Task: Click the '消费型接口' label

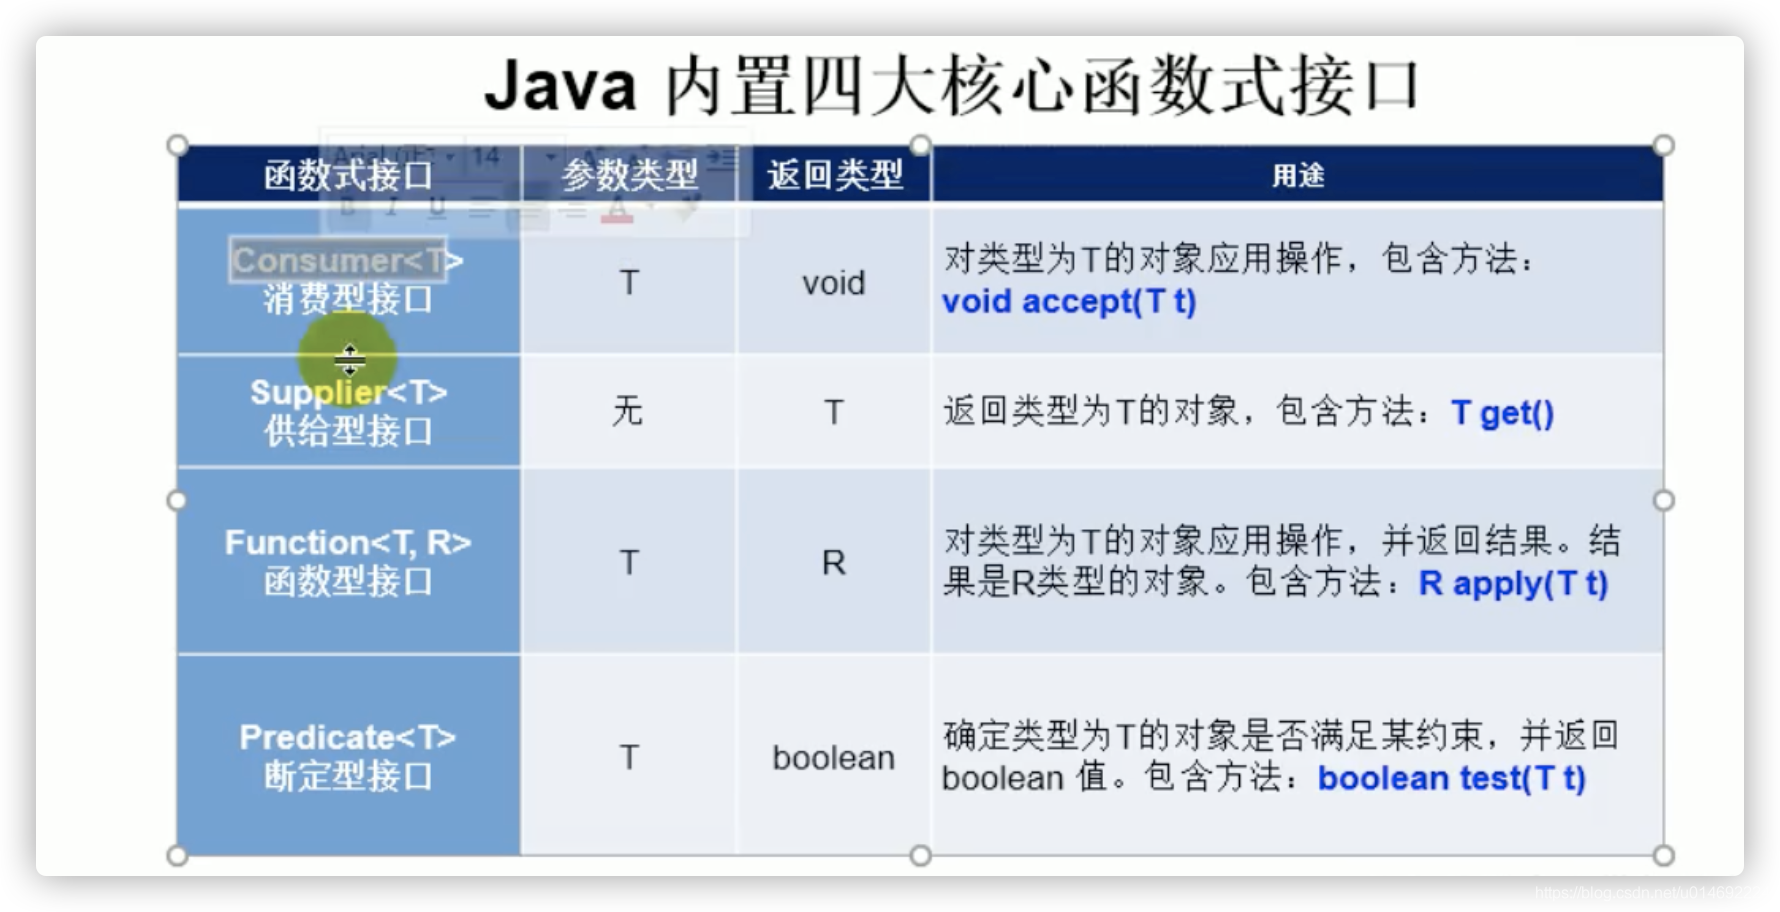Action: (348, 299)
